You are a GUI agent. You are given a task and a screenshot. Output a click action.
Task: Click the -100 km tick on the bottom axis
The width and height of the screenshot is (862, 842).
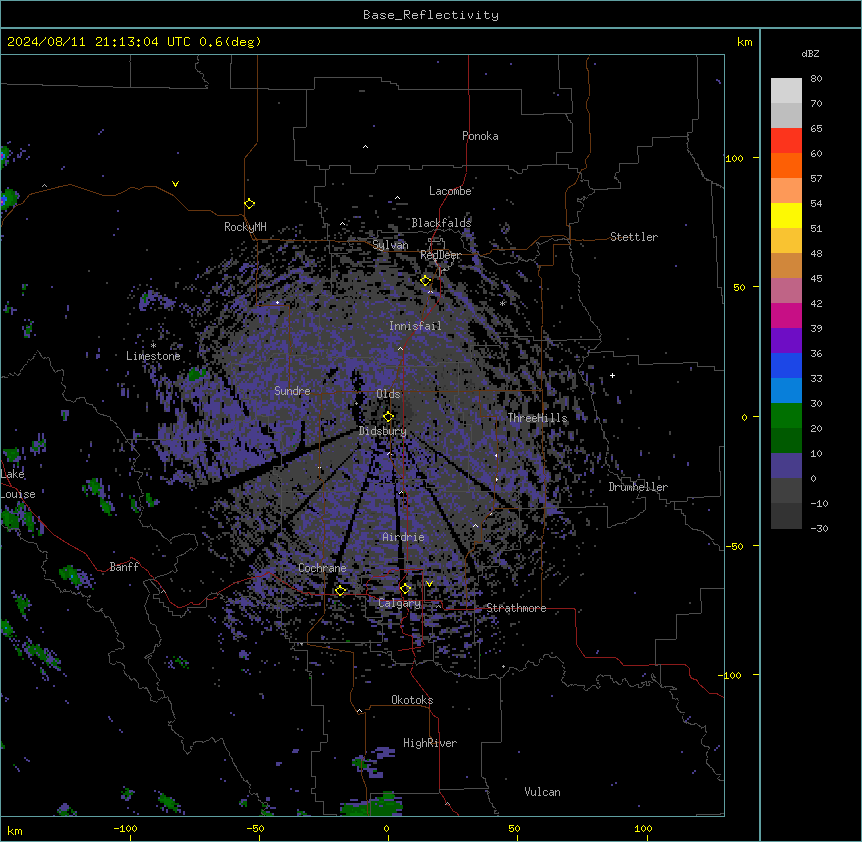coord(125,828)
